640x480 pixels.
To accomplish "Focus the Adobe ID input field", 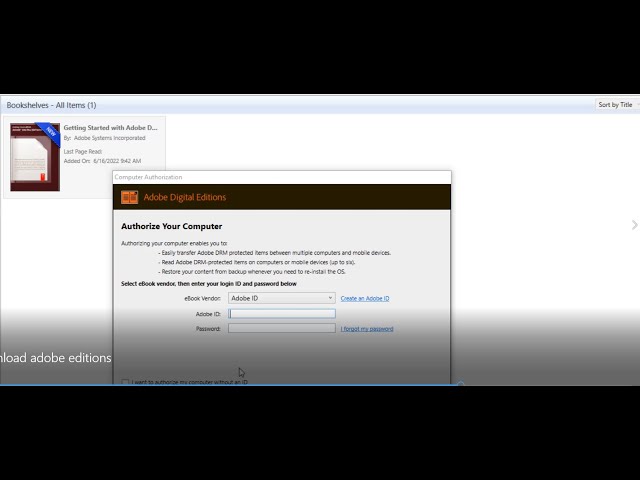I will pos(282,313).
